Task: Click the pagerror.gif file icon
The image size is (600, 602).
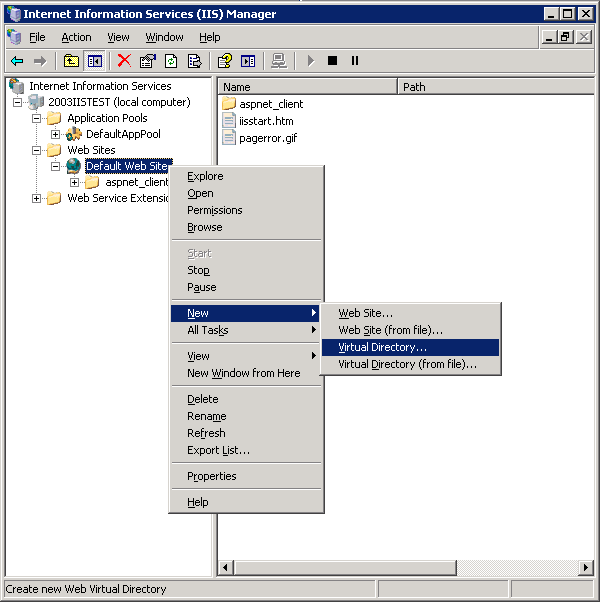Action: pos(229,137)
